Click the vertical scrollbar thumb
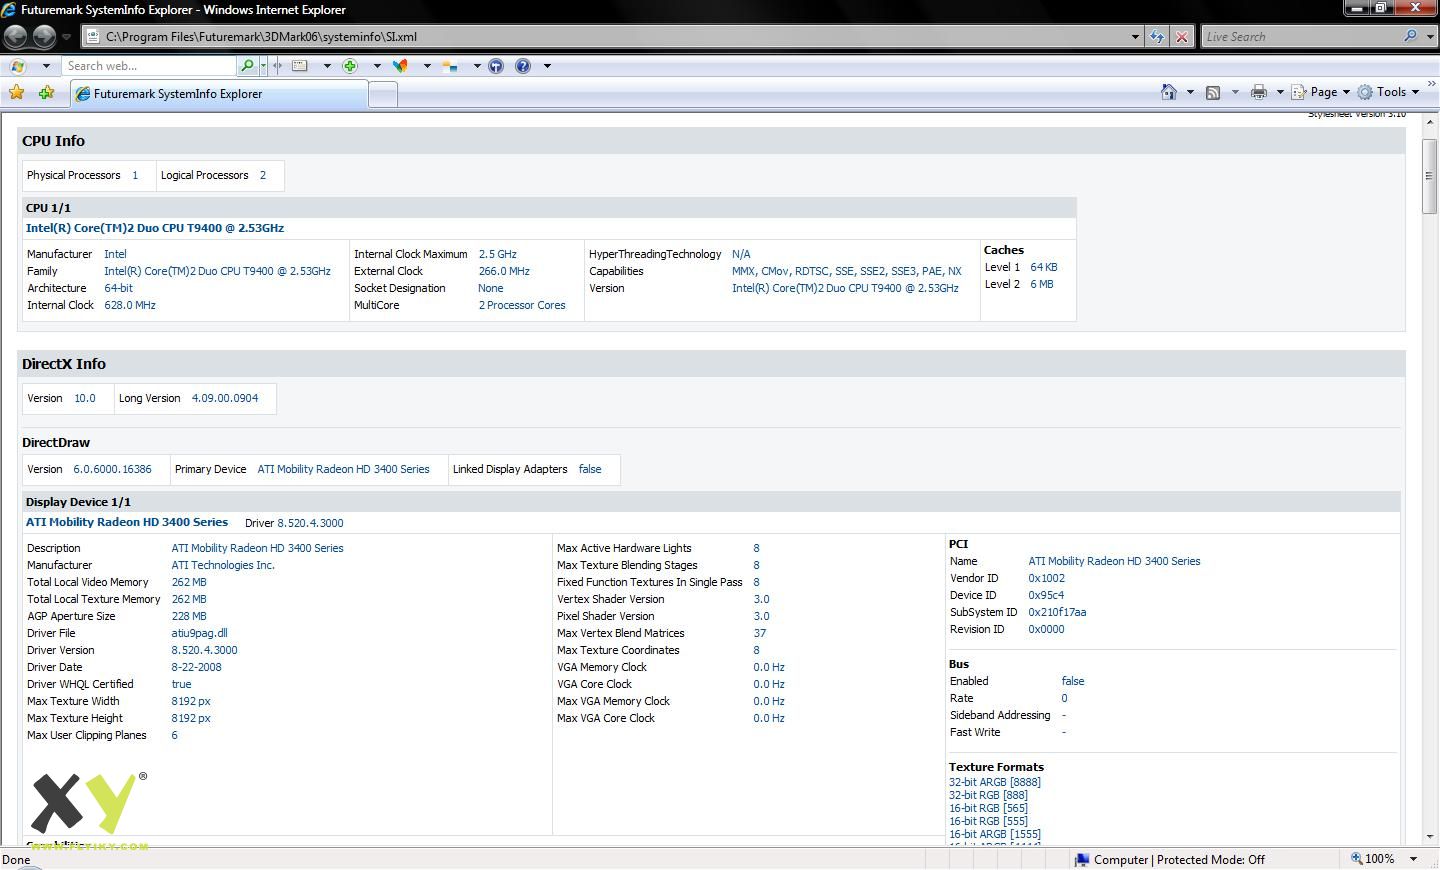 (1430, 176)
